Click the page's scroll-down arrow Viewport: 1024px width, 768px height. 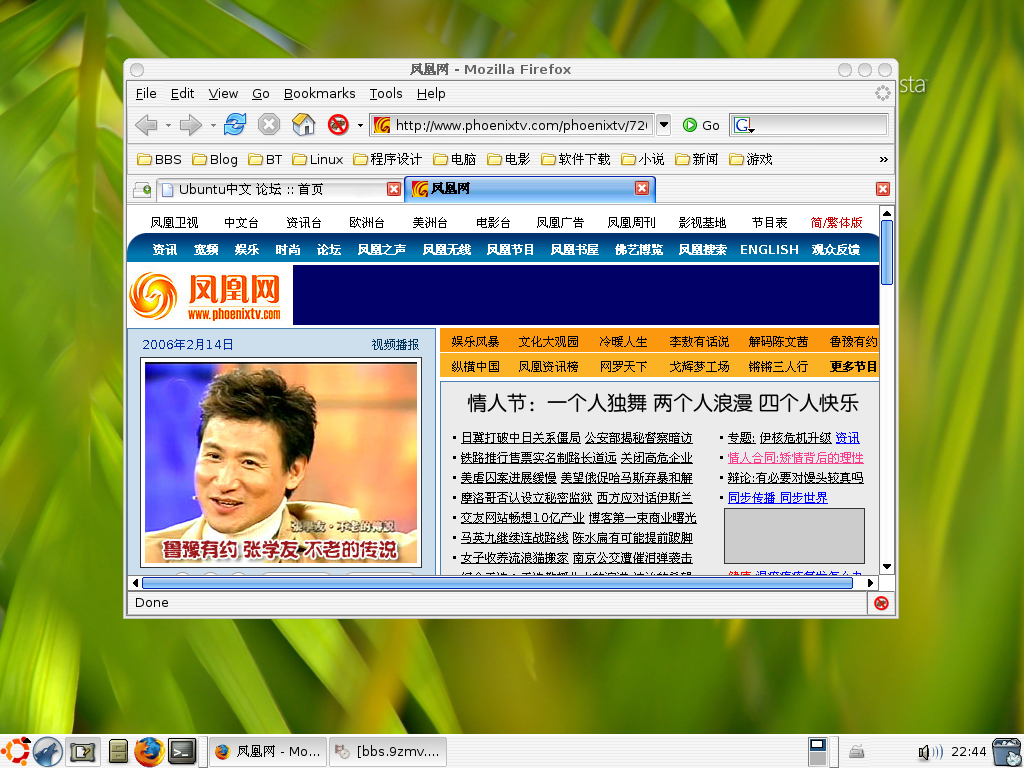886,566
